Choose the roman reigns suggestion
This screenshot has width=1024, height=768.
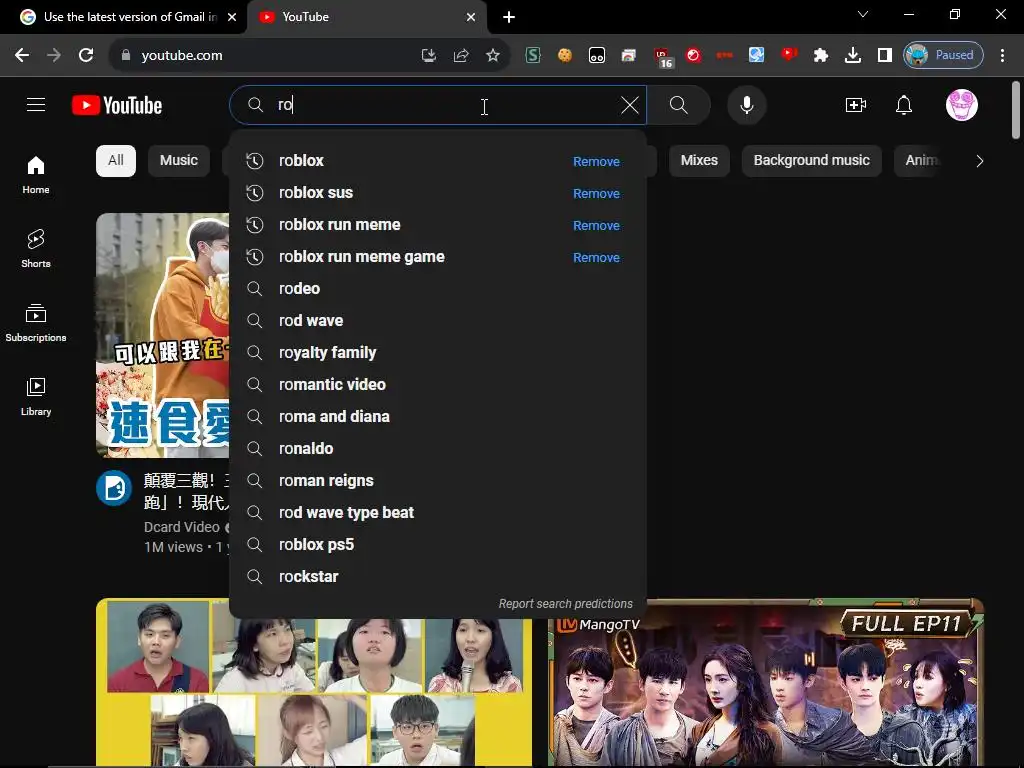pos(438,481)
